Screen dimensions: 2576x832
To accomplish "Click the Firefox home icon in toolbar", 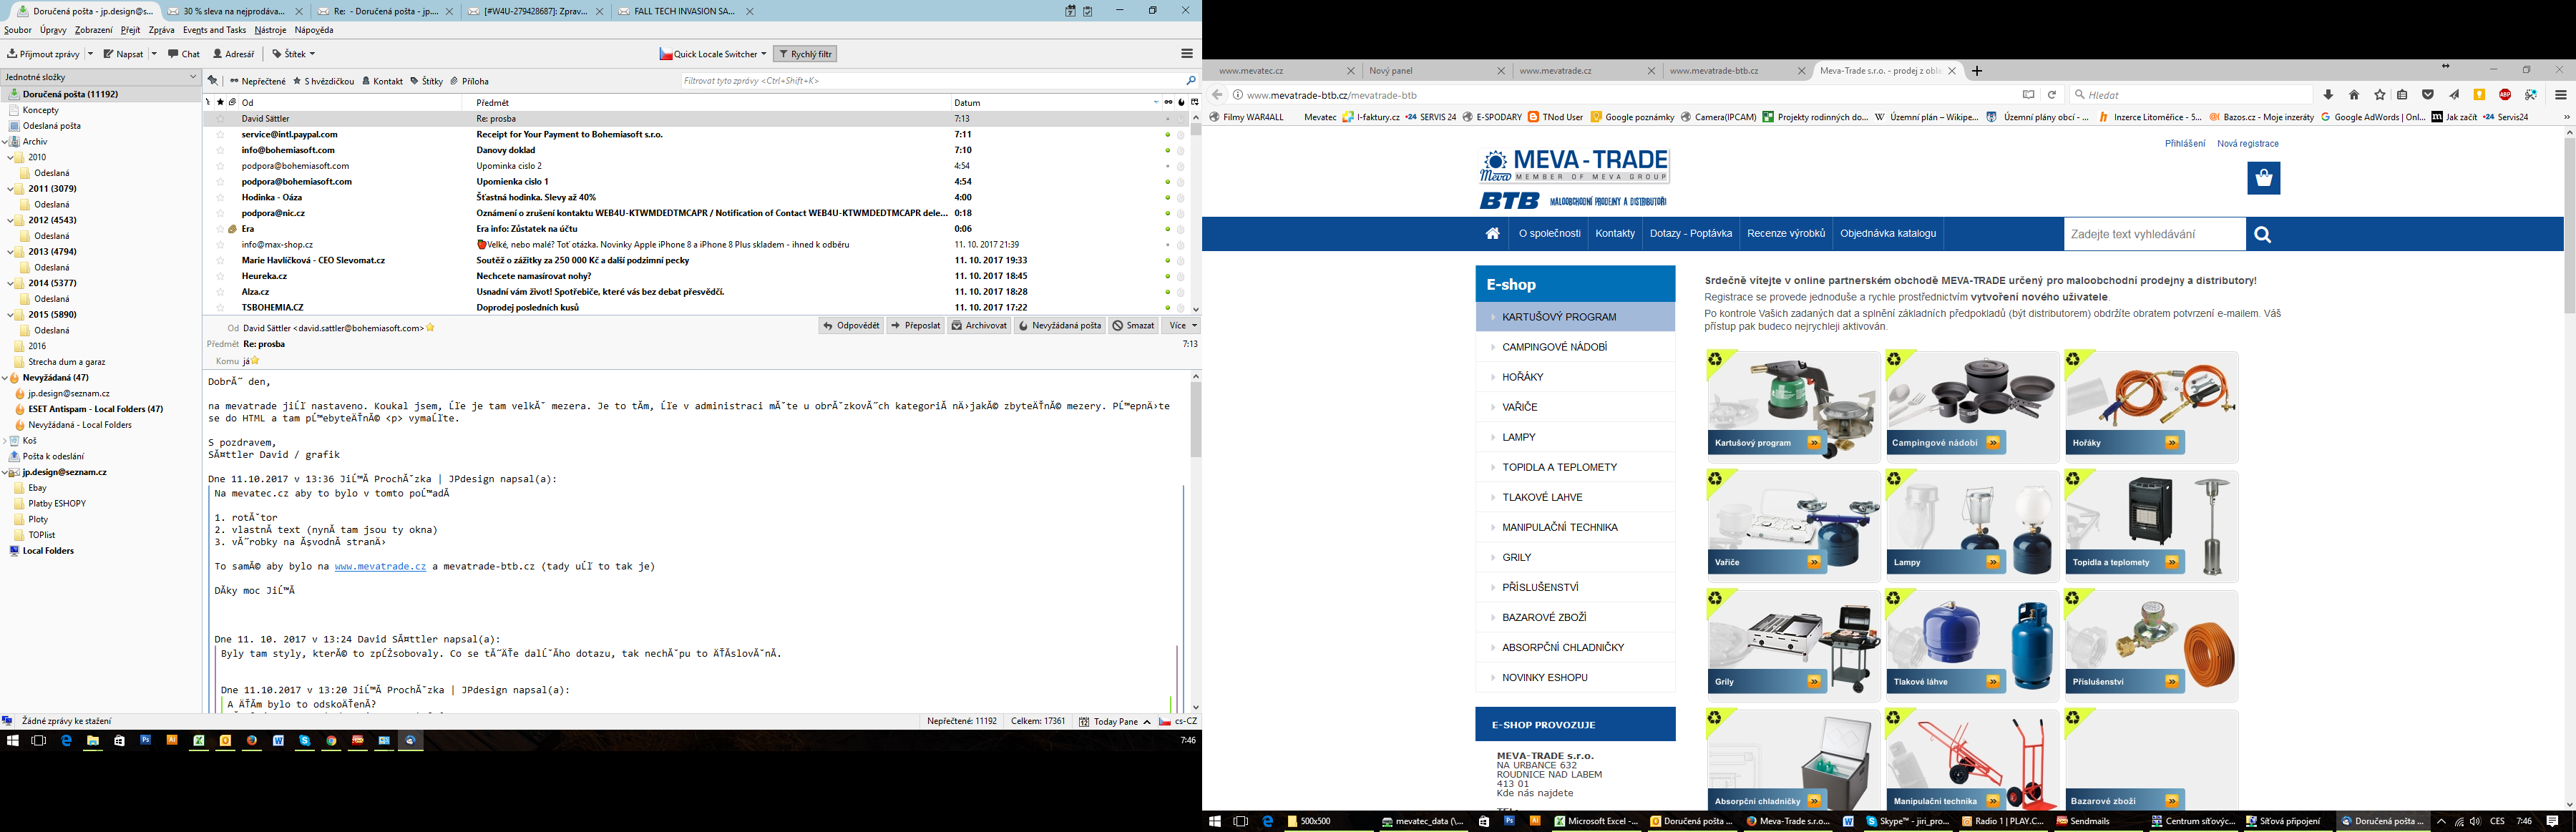I will click(x=2354, y=95).
